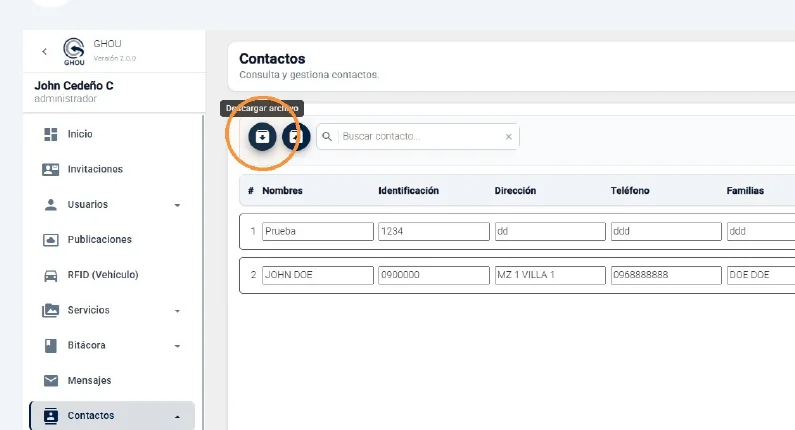The width and height of the screenshot is (795, 430).
Task: Select Contactos in the sidebar
Action: point(112,416)
